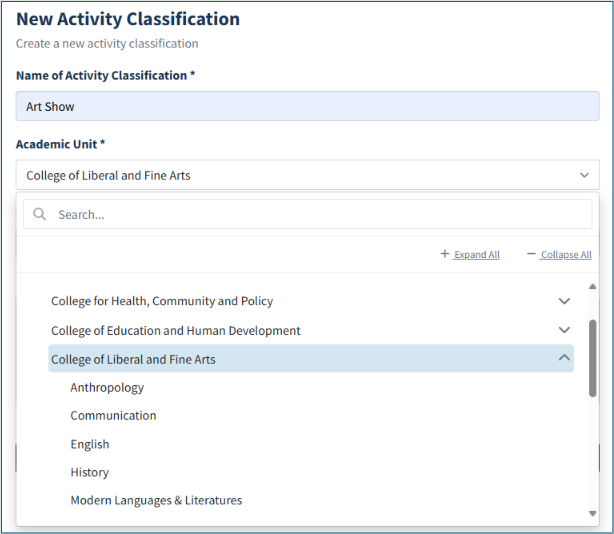Select College for Health, Community and Policy
The height and width of the screenshot is (534, 614).
click(162, 301)
